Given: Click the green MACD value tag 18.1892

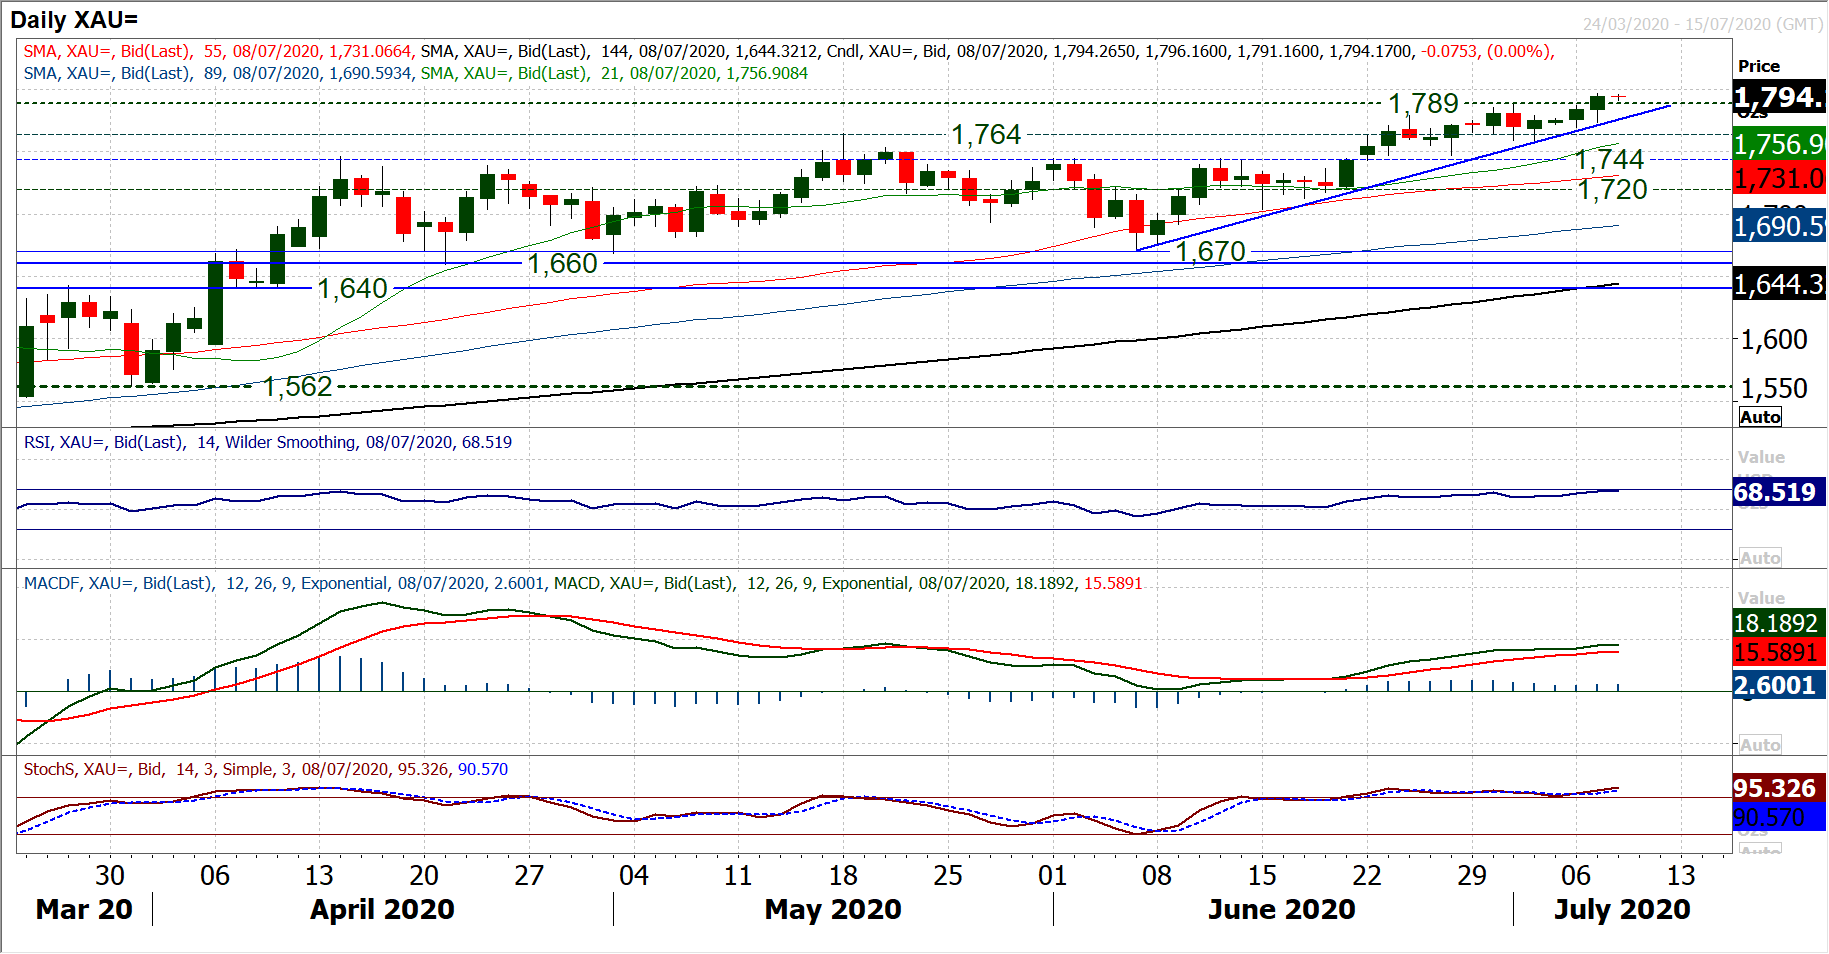Looking at the screenshot, I should pyautogui.click(x=1774, y=624).
